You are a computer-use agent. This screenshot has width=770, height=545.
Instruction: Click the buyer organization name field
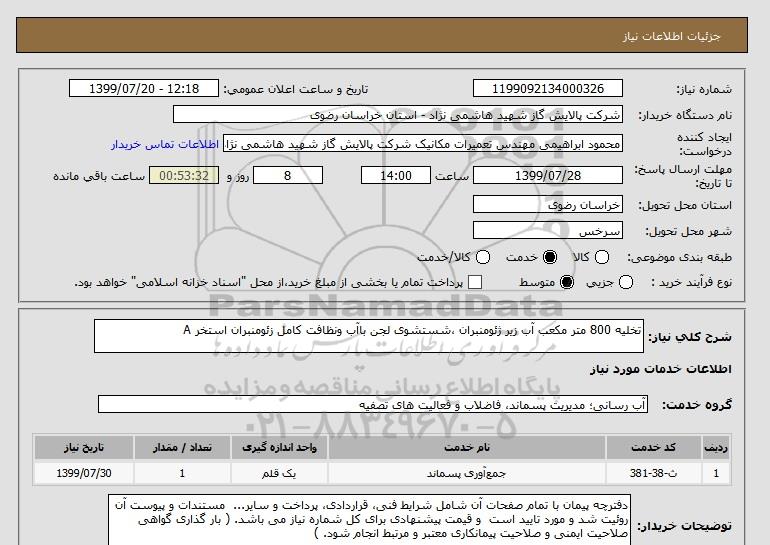click(x=398, y=115)
